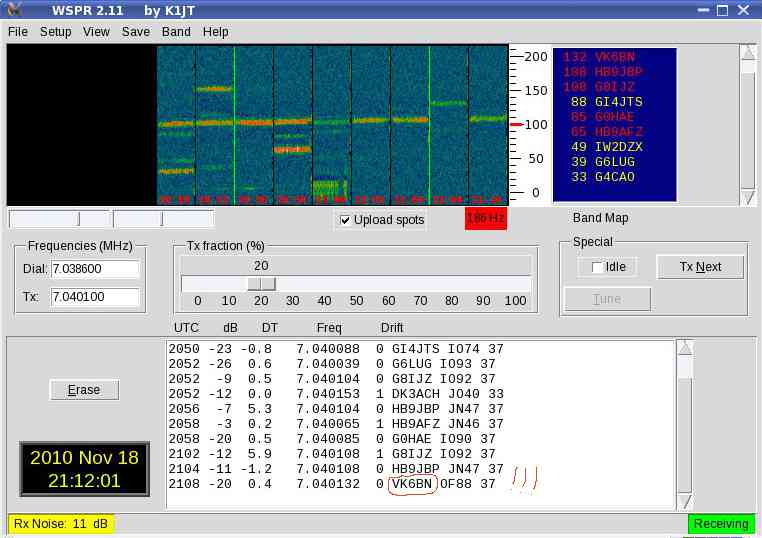Screen dimensions: 762x538
Task: Open the Setup menu
Action: click(55, 32)
